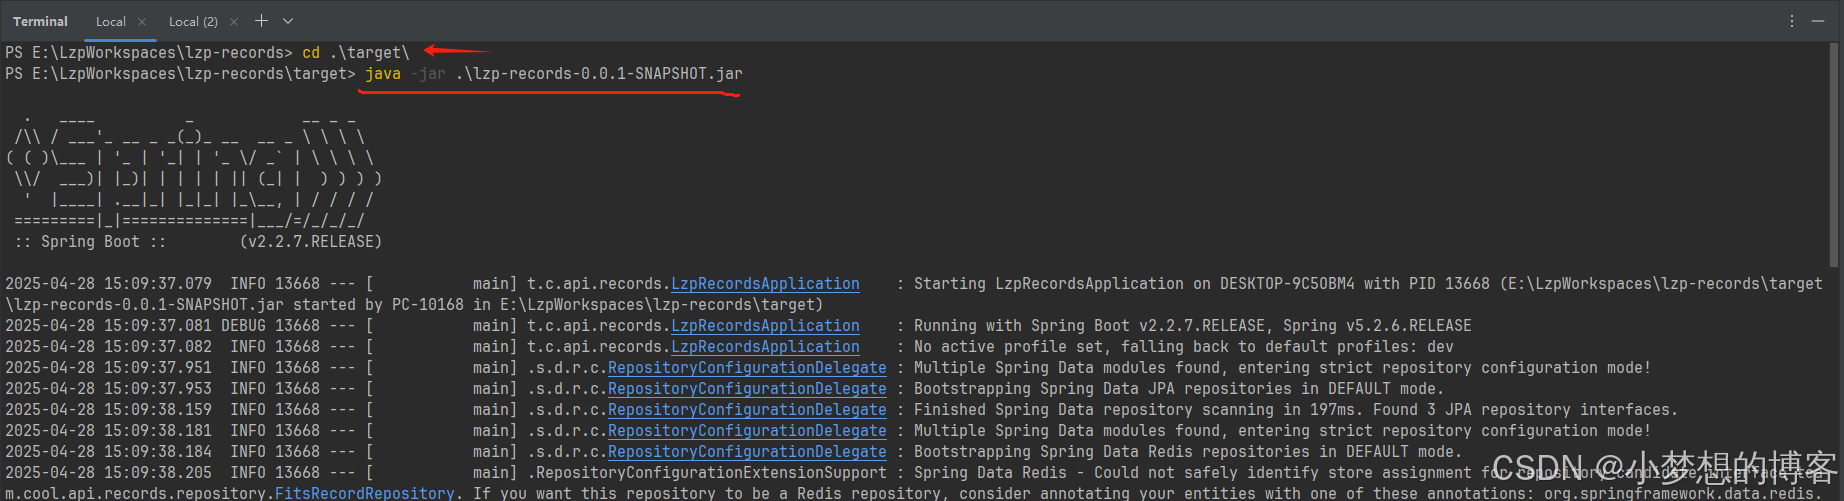
Task: Click the '(v2.2.7.RELEASE)' version text
Action: pyautogui.click(x=311, y=242)
